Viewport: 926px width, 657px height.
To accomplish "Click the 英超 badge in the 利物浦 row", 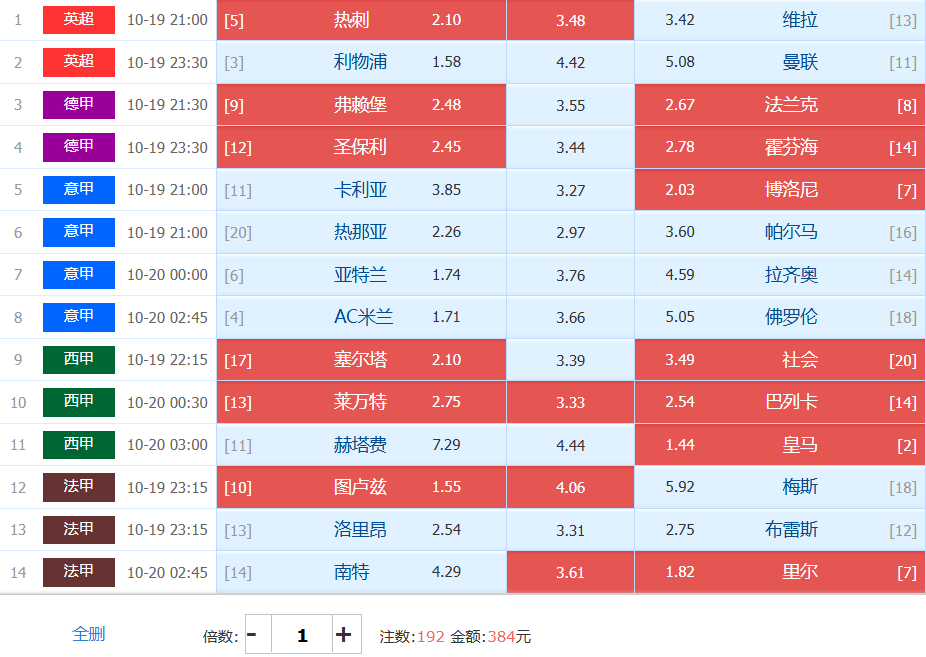I will coord(79,62).
